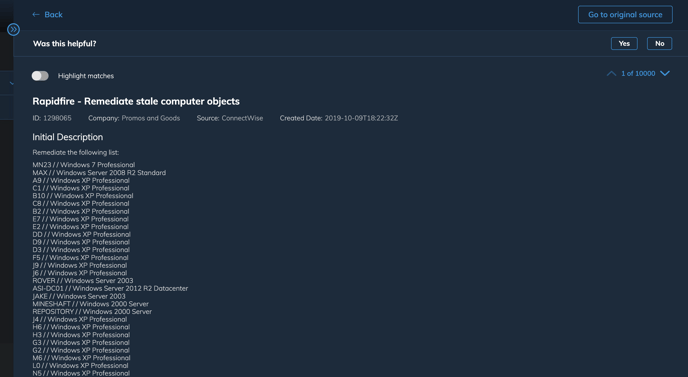Answer No to Was this helpful
Viewport: 688px width, 377px height.
[x=659, y=43]
